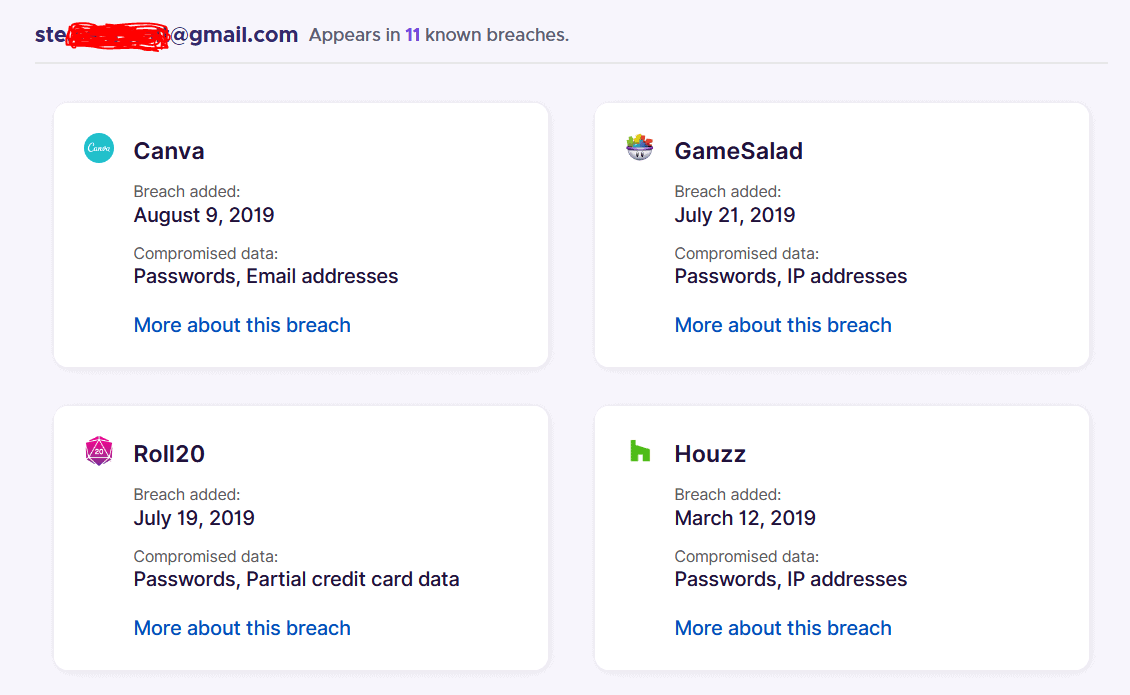Click the March 12, 2019 breach date
The width and height of the screenshot is (1130, 695).
745,518
